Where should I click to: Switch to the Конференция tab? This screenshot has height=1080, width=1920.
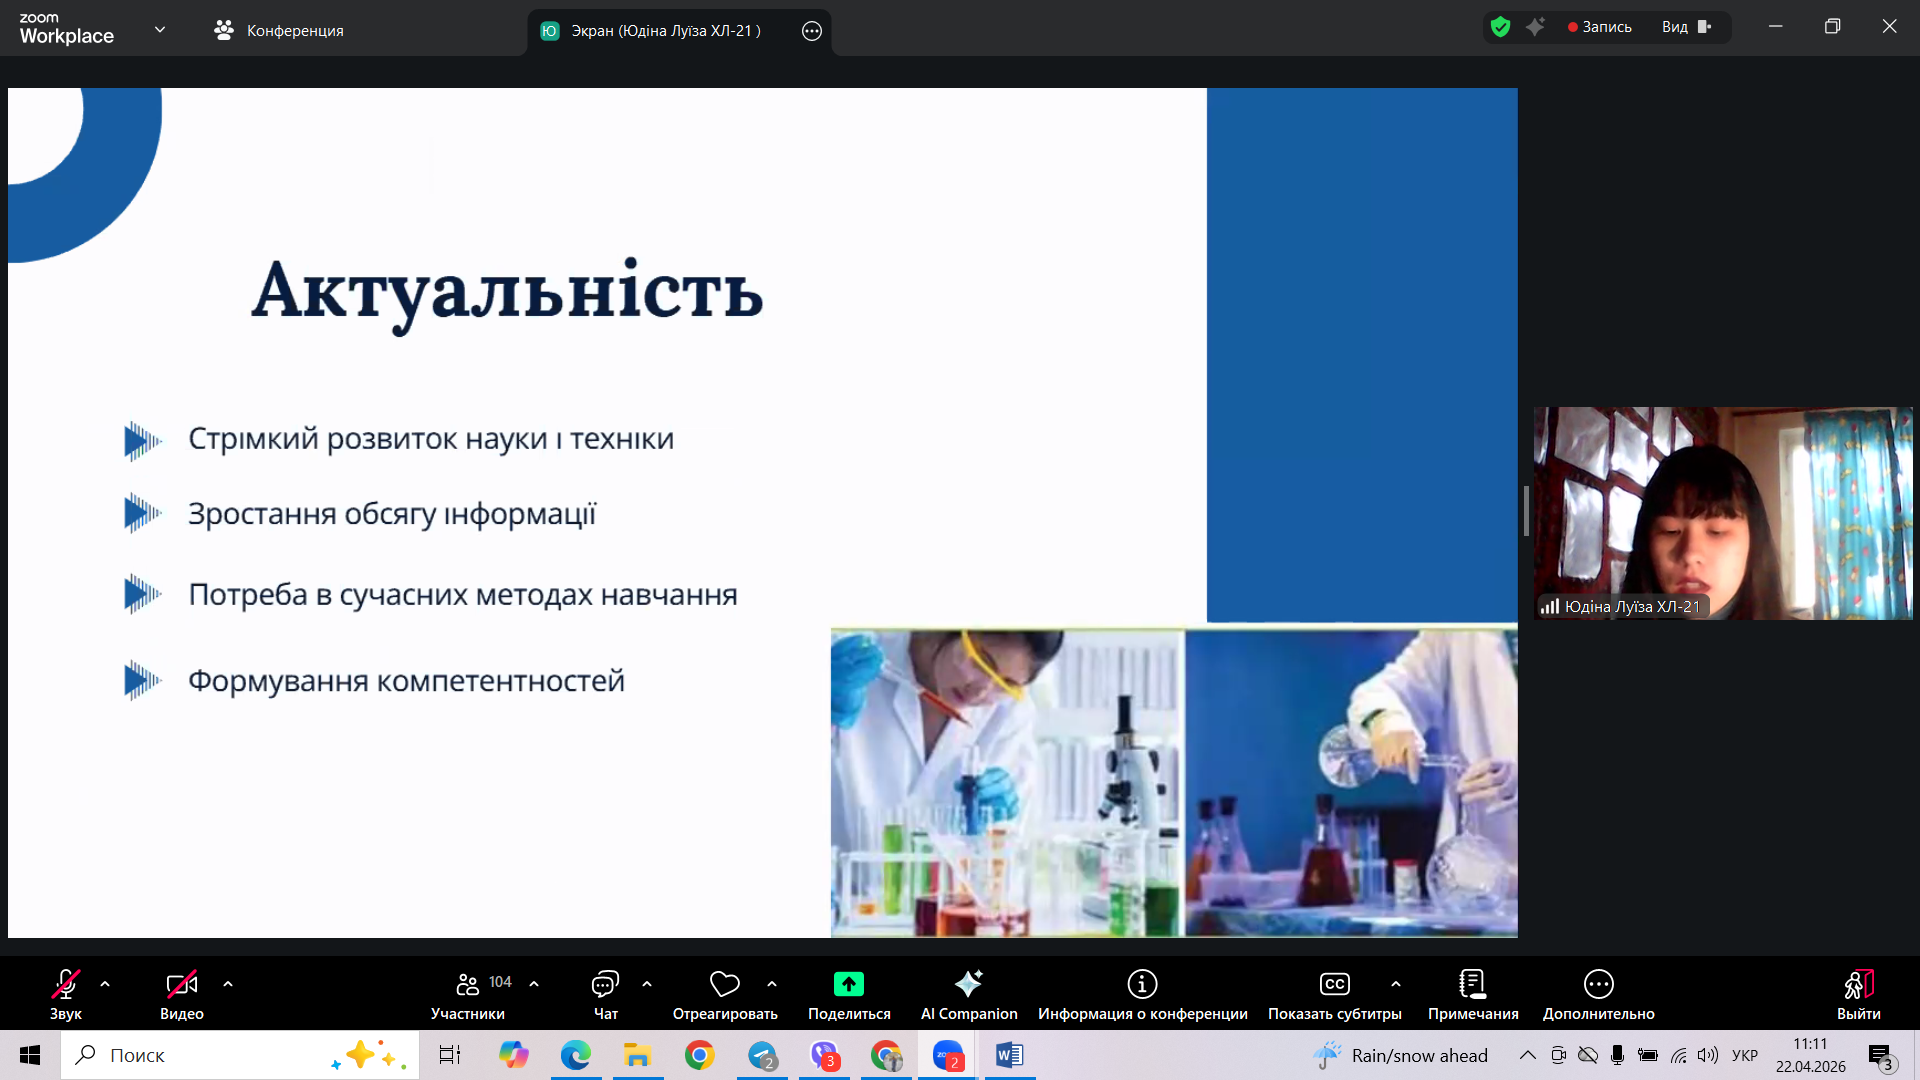pyautogui.click(x=279, y=31)
